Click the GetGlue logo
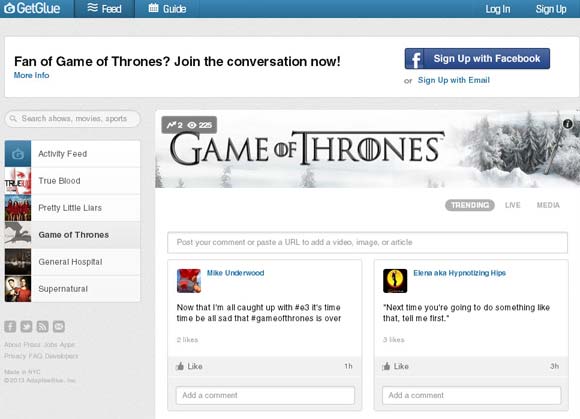This screenshot has height=419, width=580. (32, 8)
